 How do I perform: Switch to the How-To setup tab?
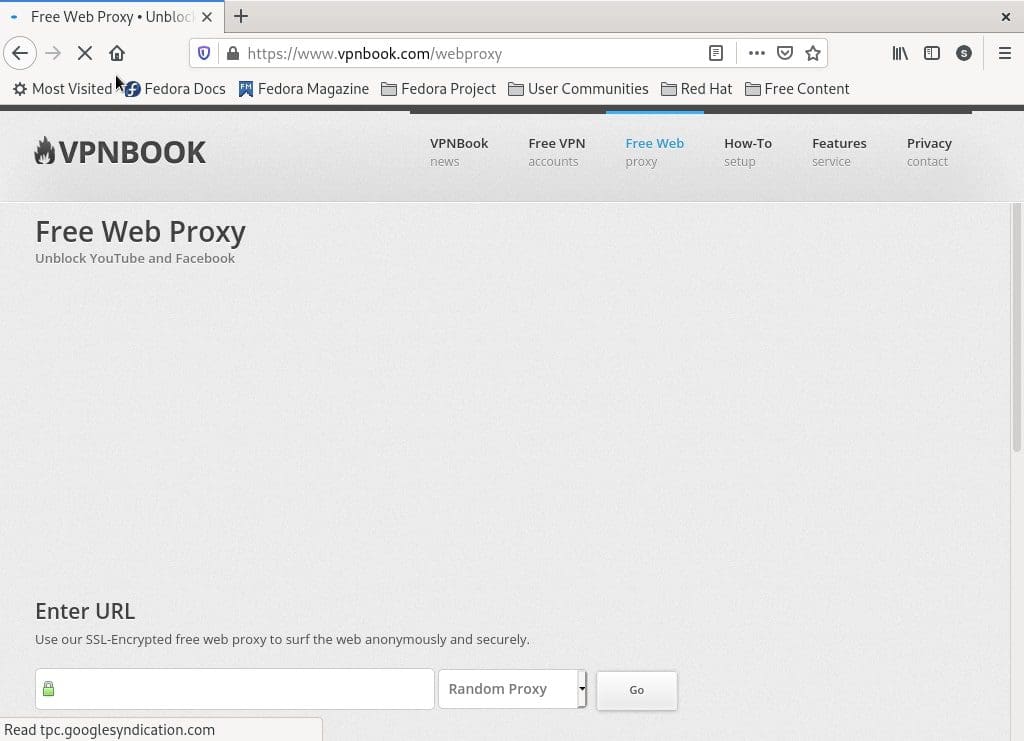(747, 152)
